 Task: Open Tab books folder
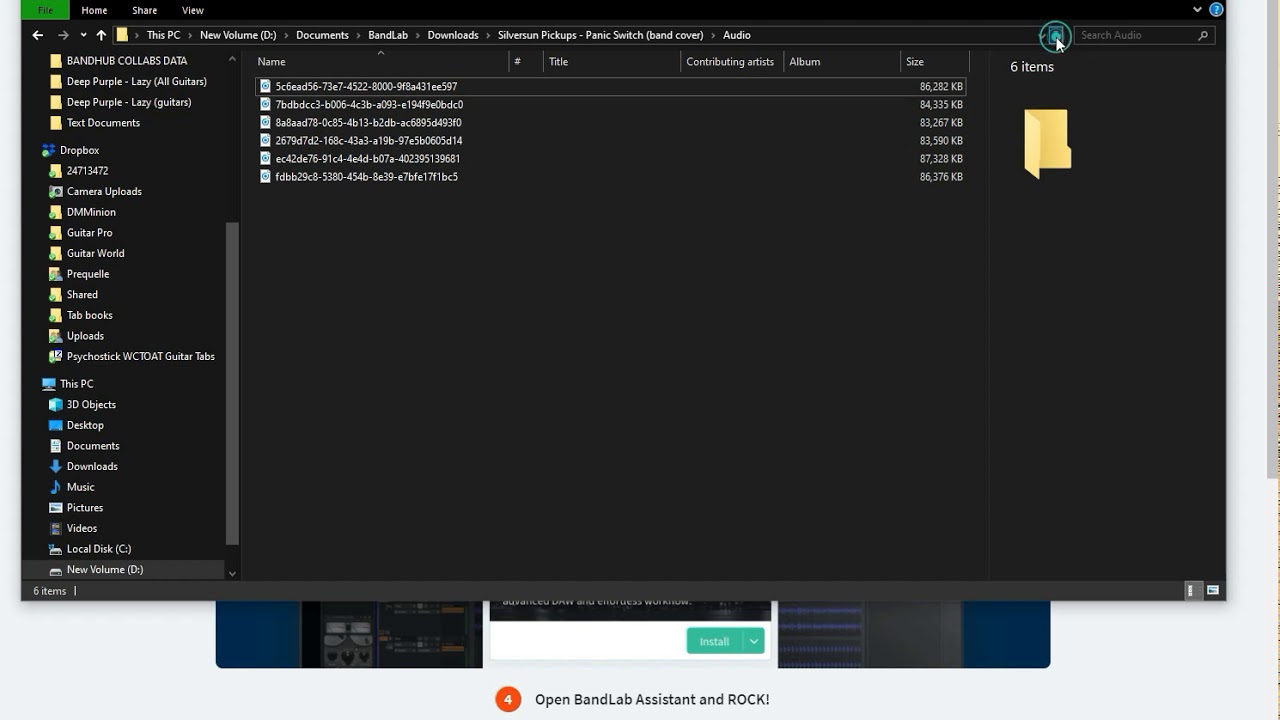click(x=89, y=315)
